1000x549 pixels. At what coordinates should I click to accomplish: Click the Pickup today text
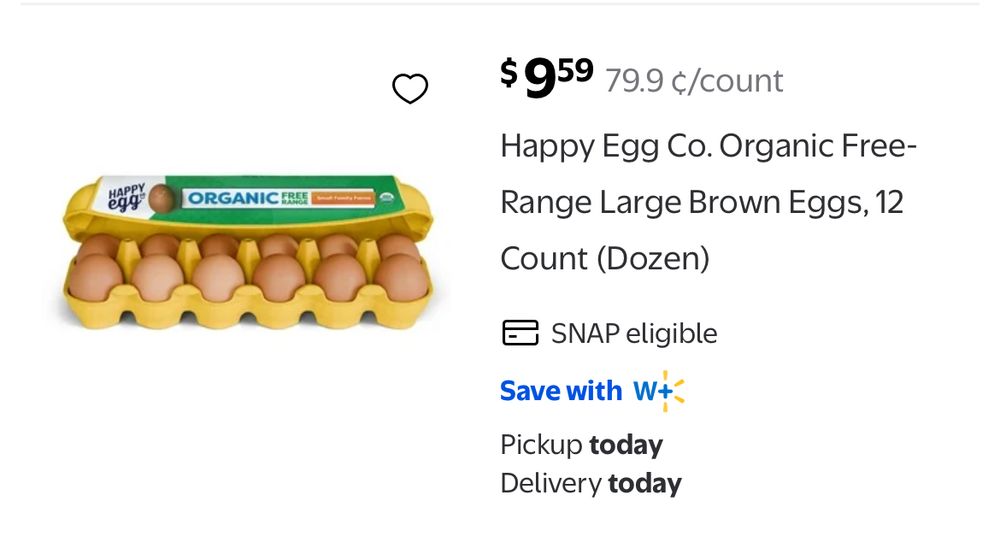(x=581, y=445)
